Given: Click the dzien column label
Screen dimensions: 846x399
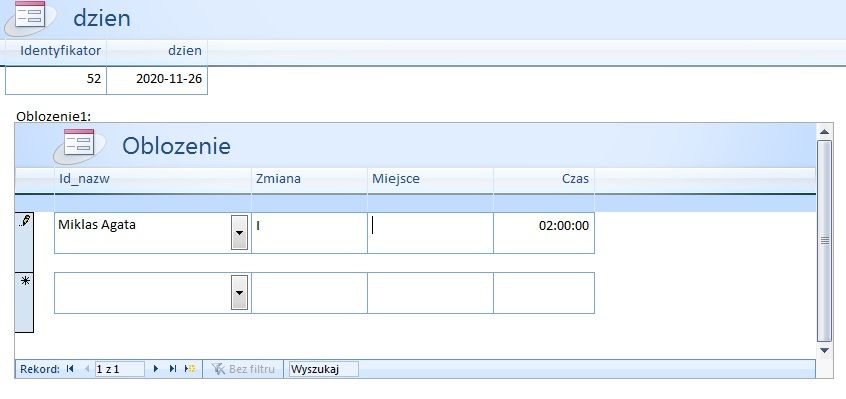Looking at the screenshot, I should (x=185, y=51).
